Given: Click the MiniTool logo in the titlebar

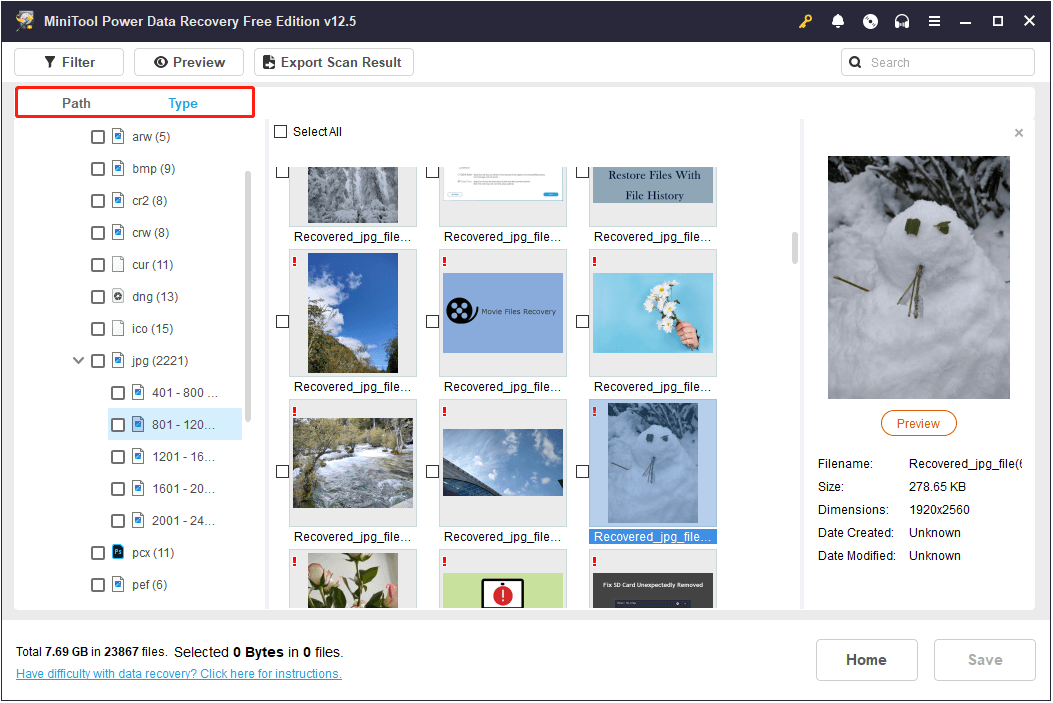Looking at the screenshot, I should 24,20.
